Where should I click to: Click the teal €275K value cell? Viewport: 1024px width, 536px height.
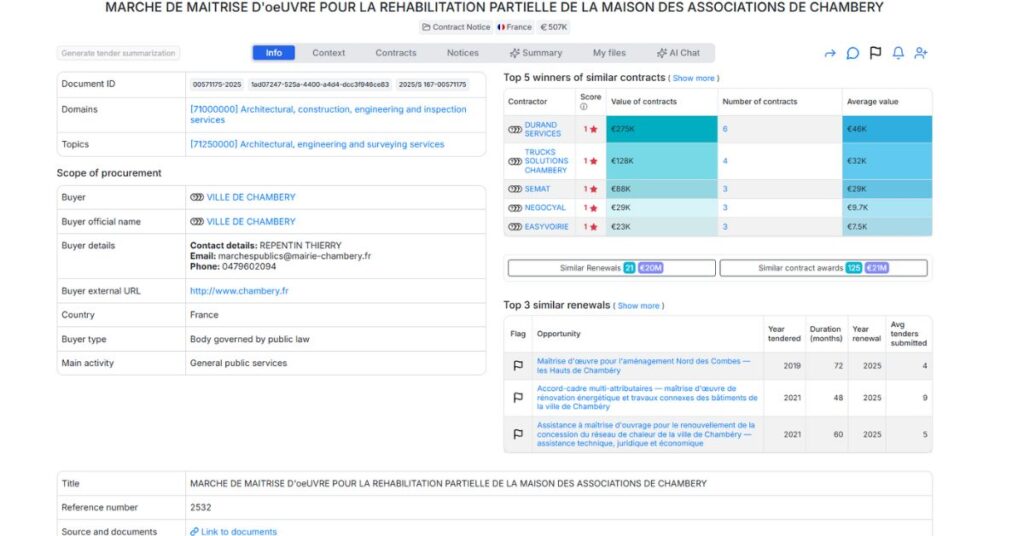(661, 129)
